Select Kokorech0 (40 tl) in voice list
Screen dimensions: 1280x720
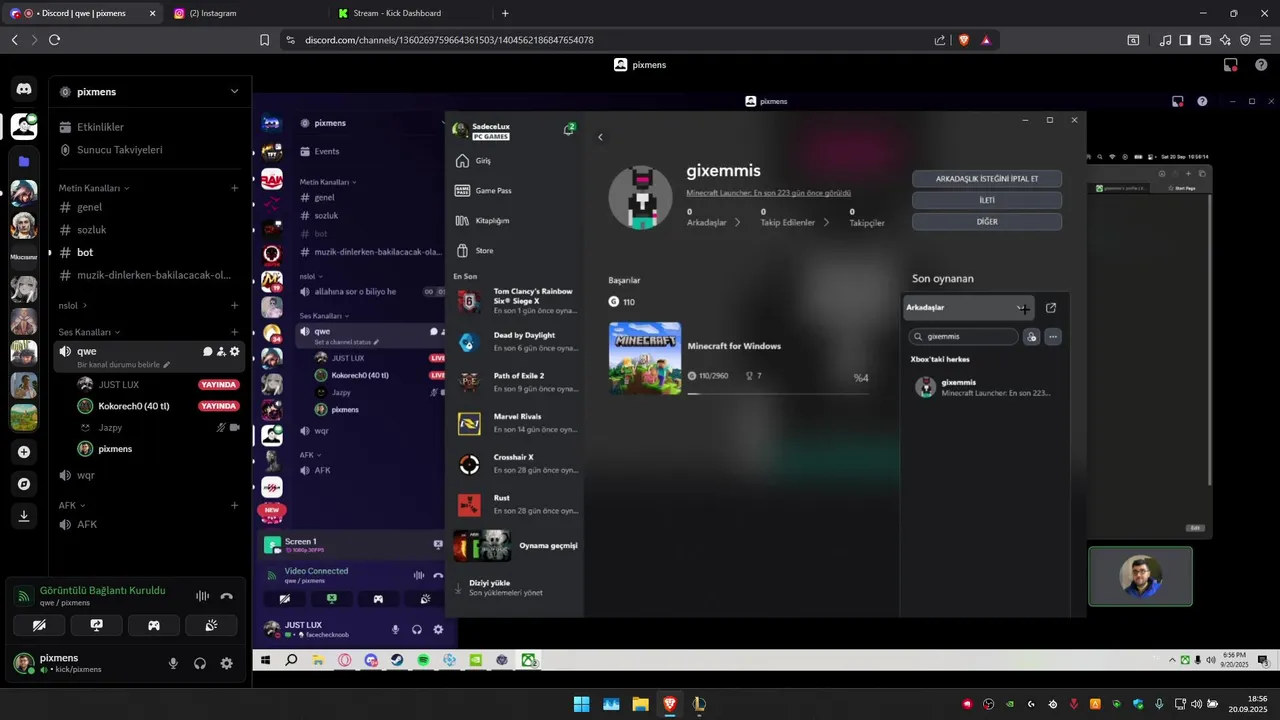tap(159, 406)
